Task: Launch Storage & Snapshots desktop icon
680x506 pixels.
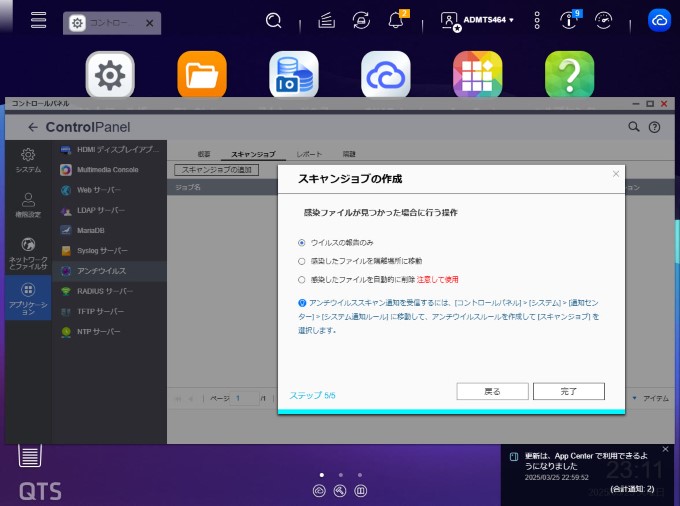Action: [294, 75]
